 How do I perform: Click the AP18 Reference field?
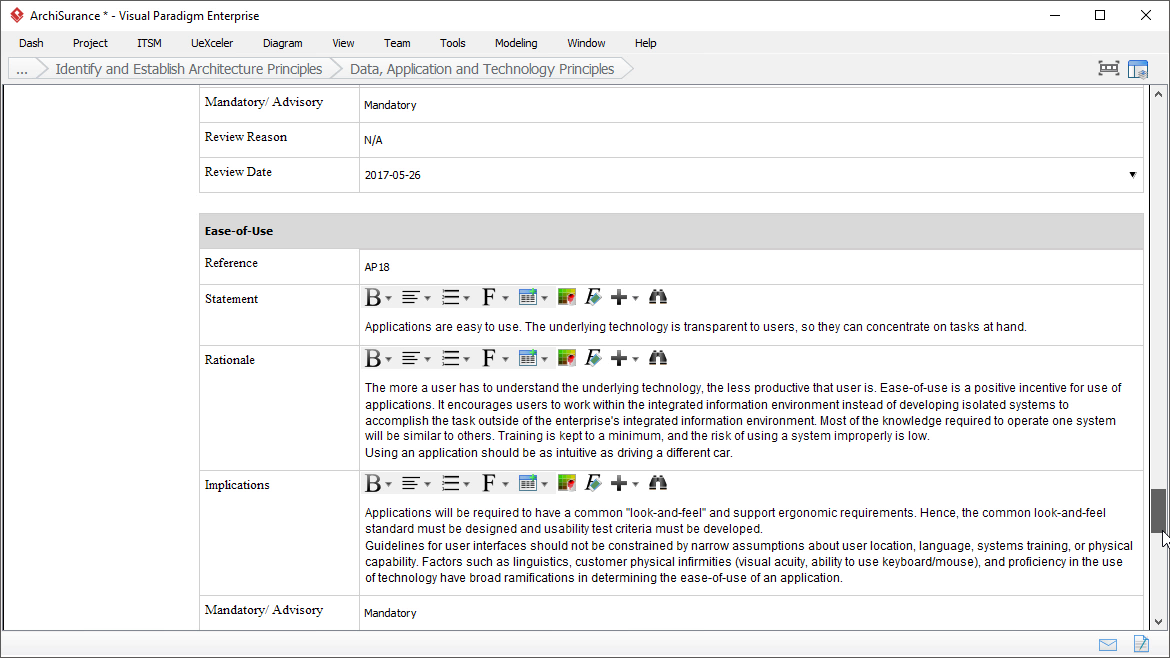751,267
